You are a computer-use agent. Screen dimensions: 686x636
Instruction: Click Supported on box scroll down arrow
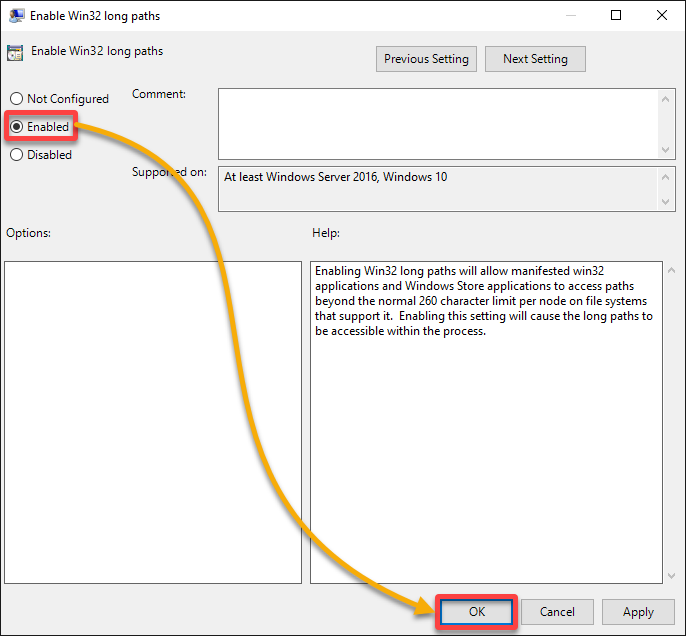click(665, 202)
